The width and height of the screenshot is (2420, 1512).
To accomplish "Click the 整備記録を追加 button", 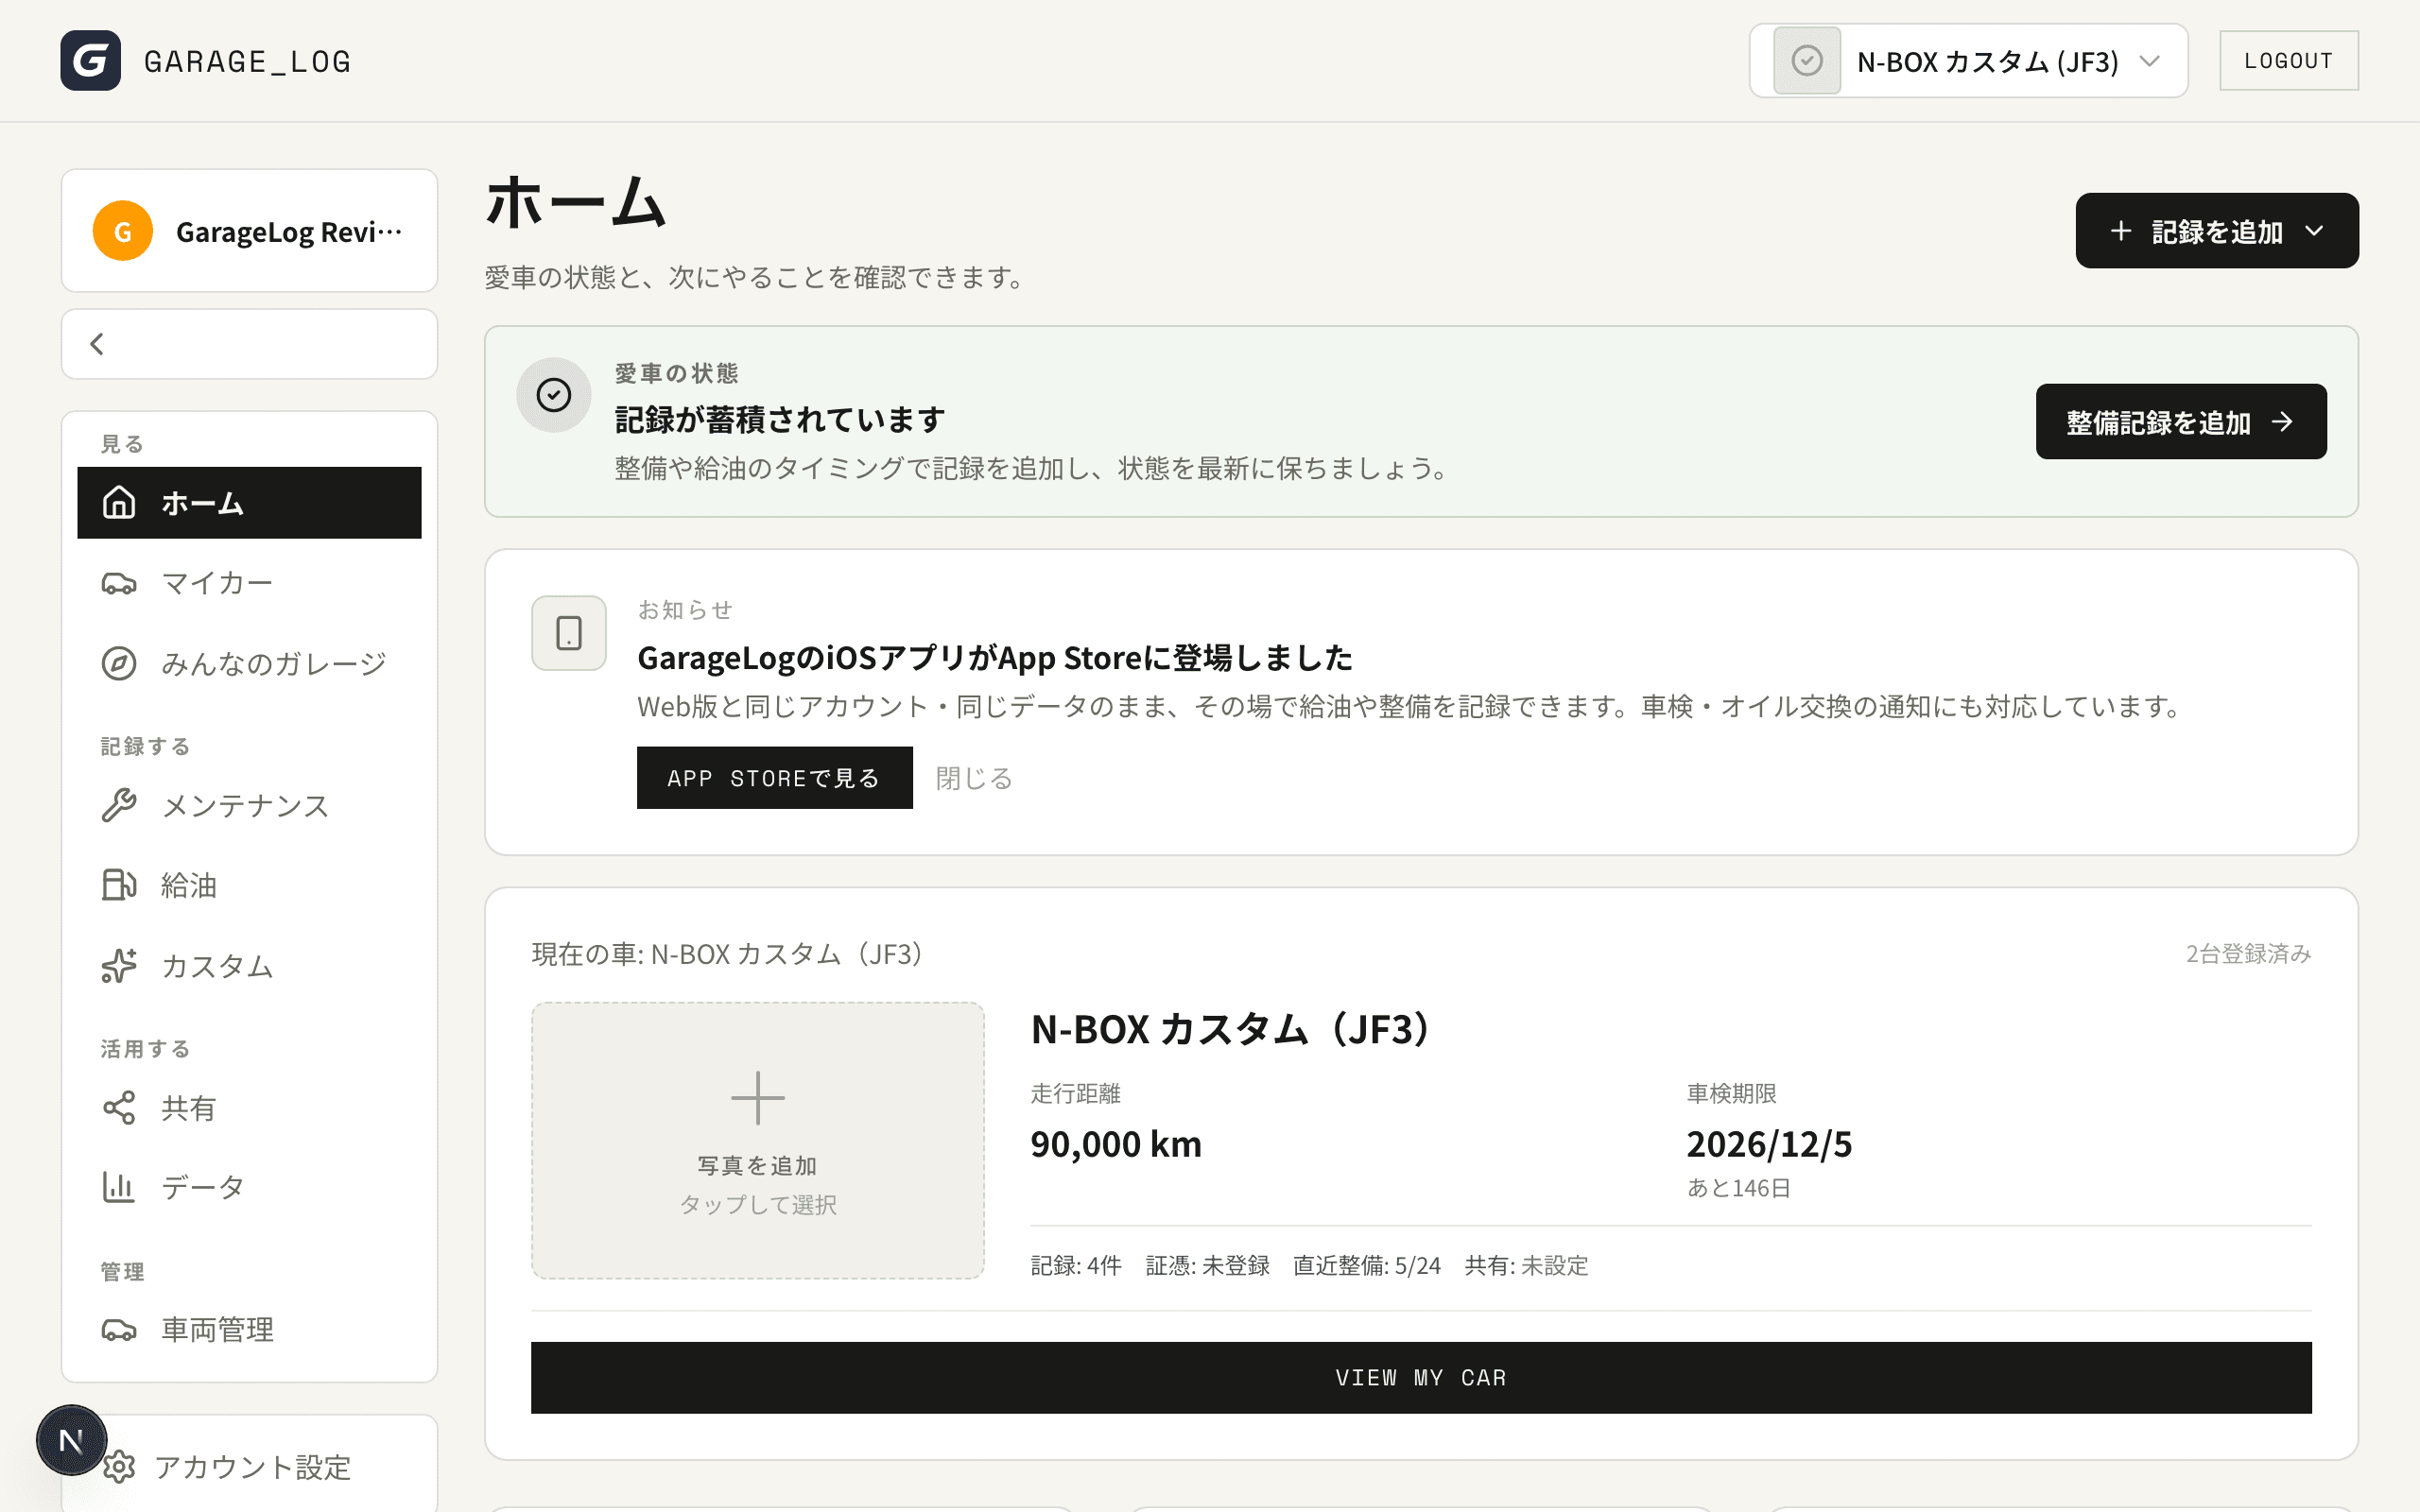I will click(2180, 422).
